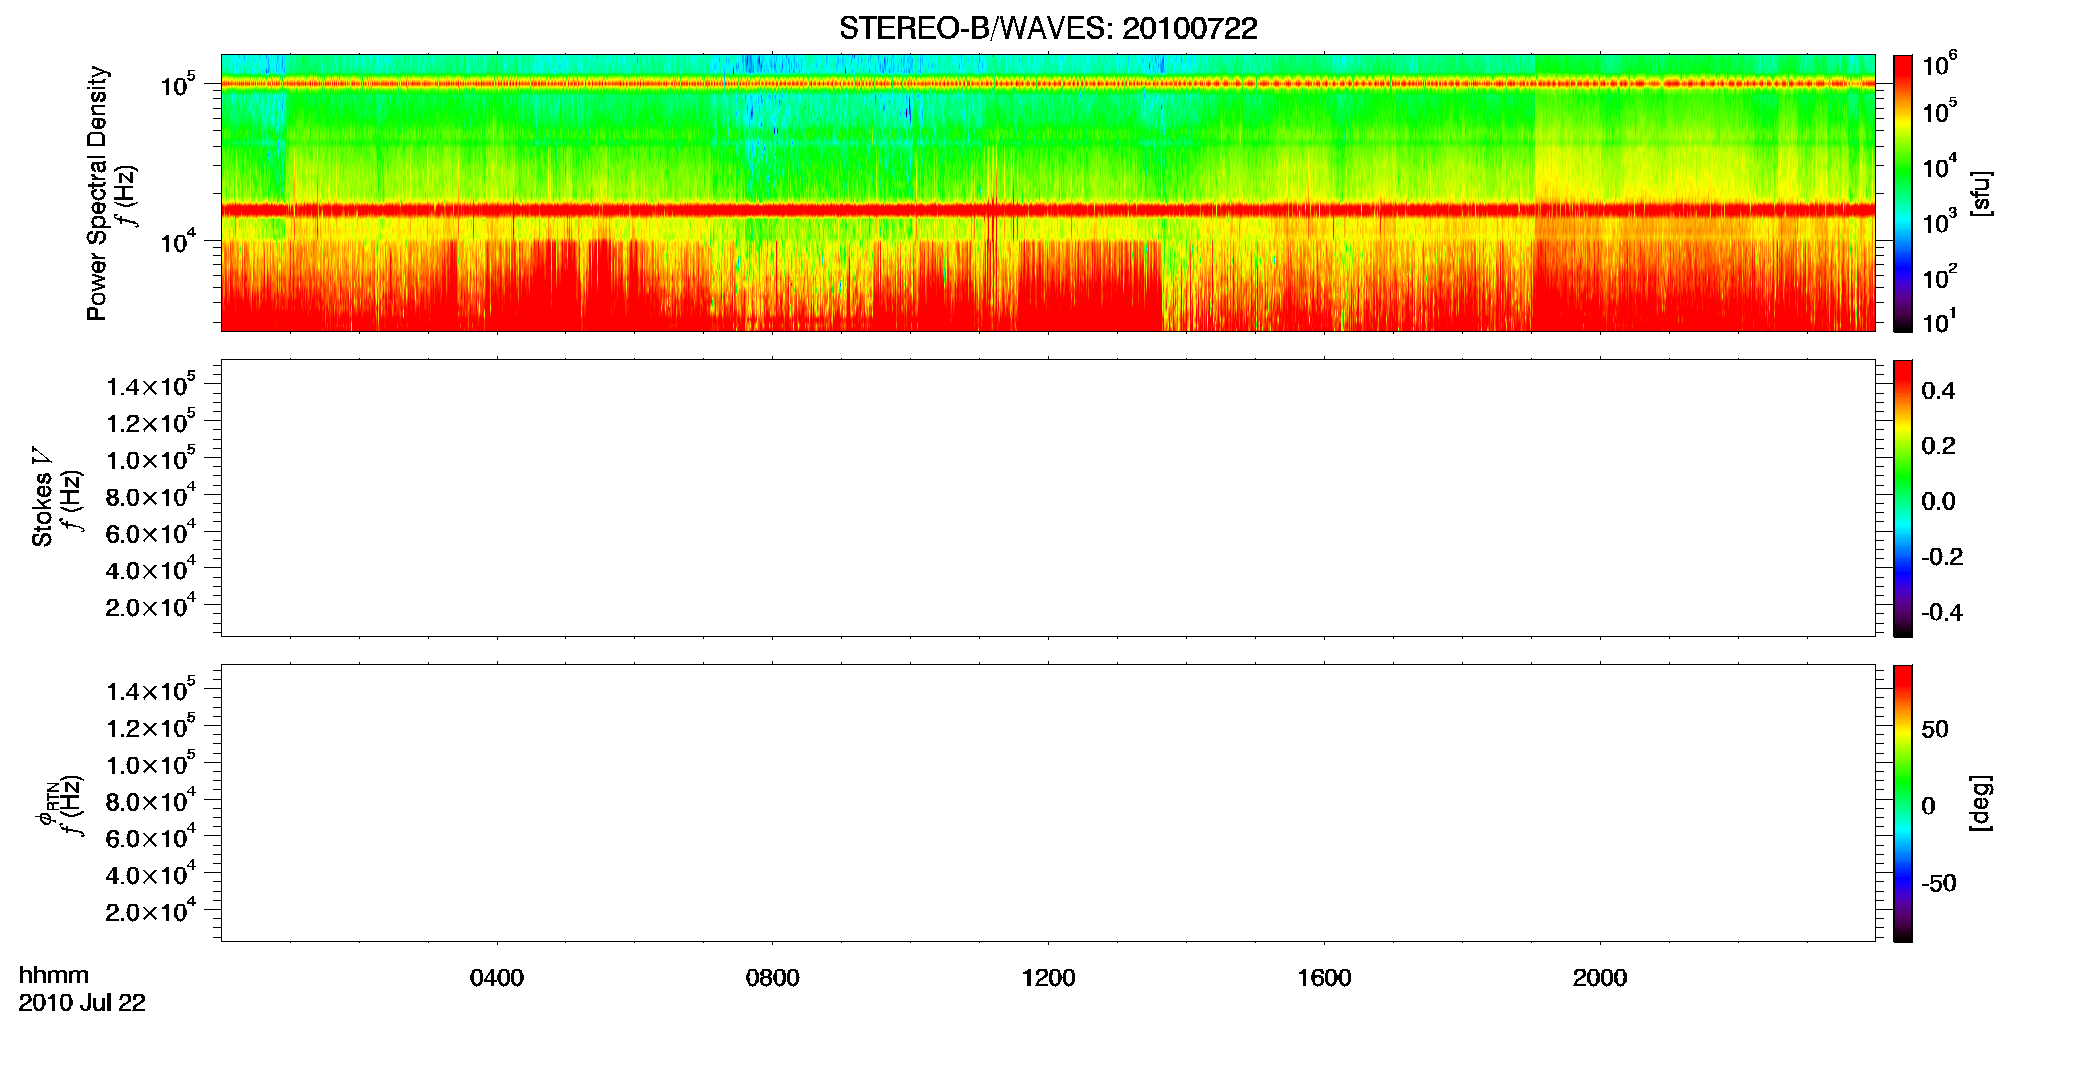
Task: Click the -0.2 label on Stokes color bar
Action: click(1942, 557)
